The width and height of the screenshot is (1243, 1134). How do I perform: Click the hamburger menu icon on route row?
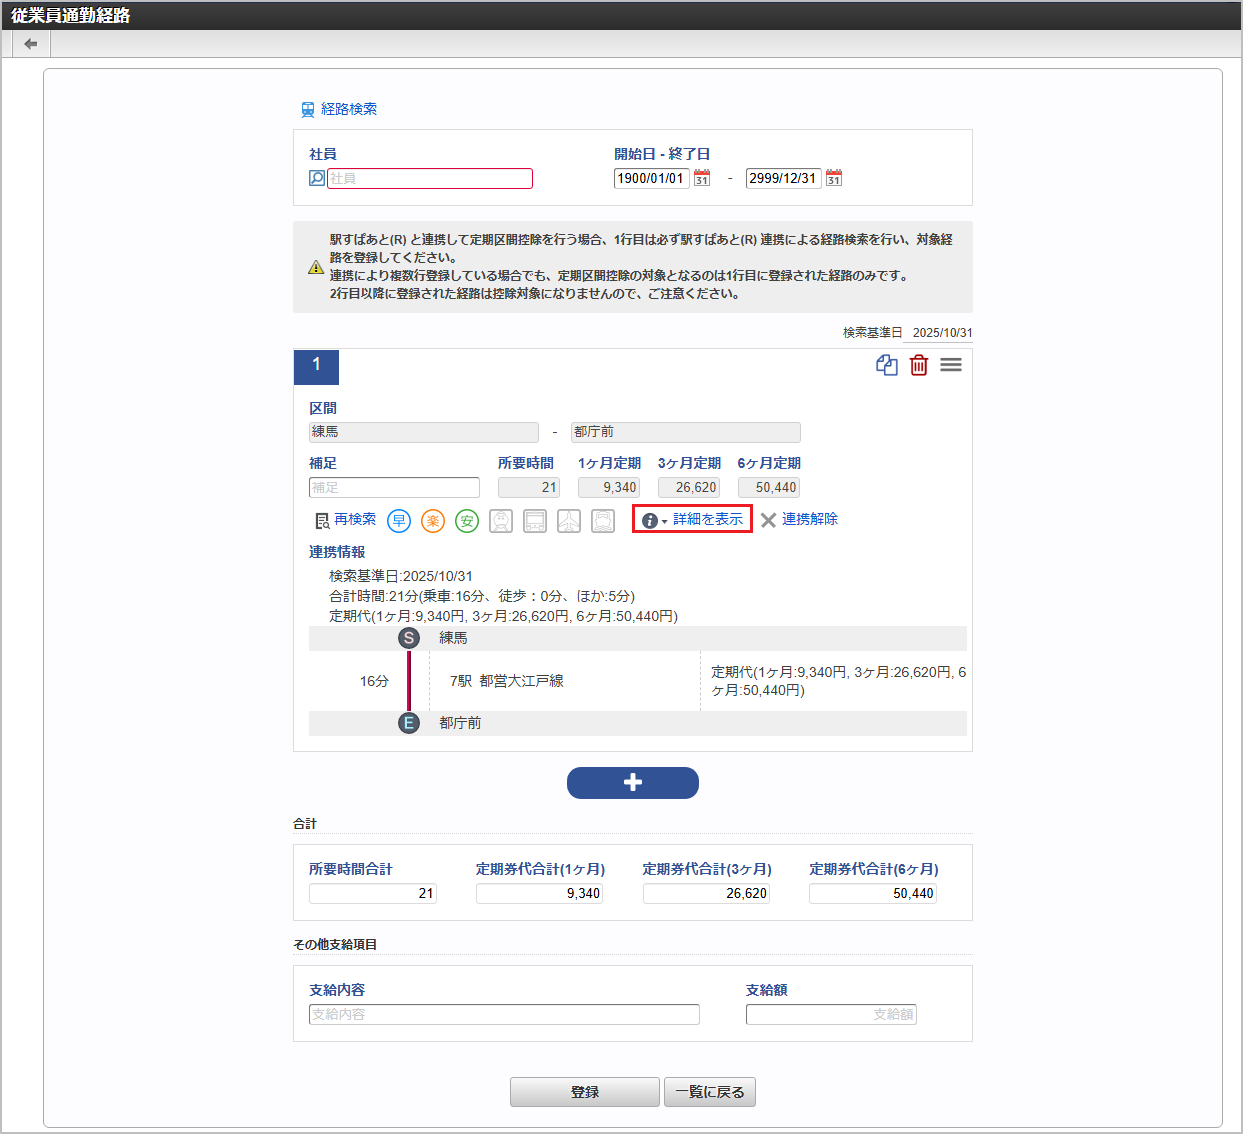pyautogui.click(x=950, y=365)
